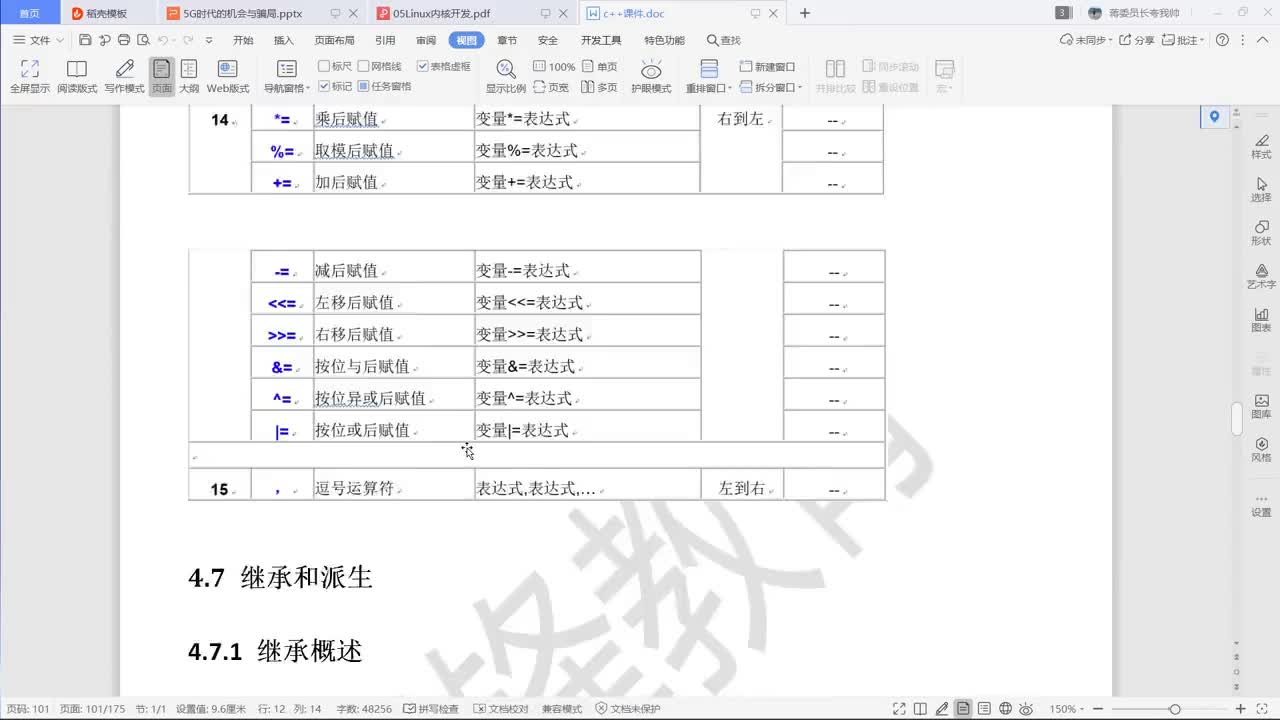This screenshot has height=720, width=1280.
Task: Open Charts (图表) in right sidebar
Action: click(1261, 319)
